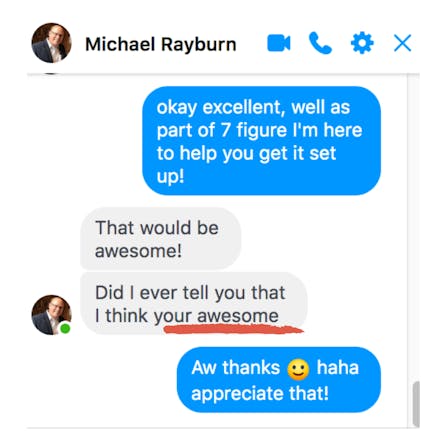Click the green online status dot
Image resolution: width=447 pixels, height=447 pixels.
pyautogui.click(x=65, y=329)
